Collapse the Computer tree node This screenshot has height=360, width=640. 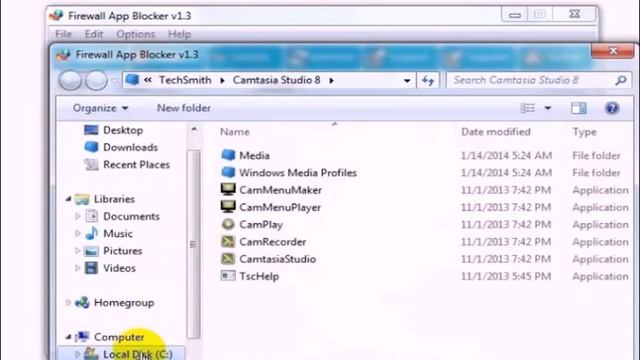pyautogui.click(x=68, y=337)
